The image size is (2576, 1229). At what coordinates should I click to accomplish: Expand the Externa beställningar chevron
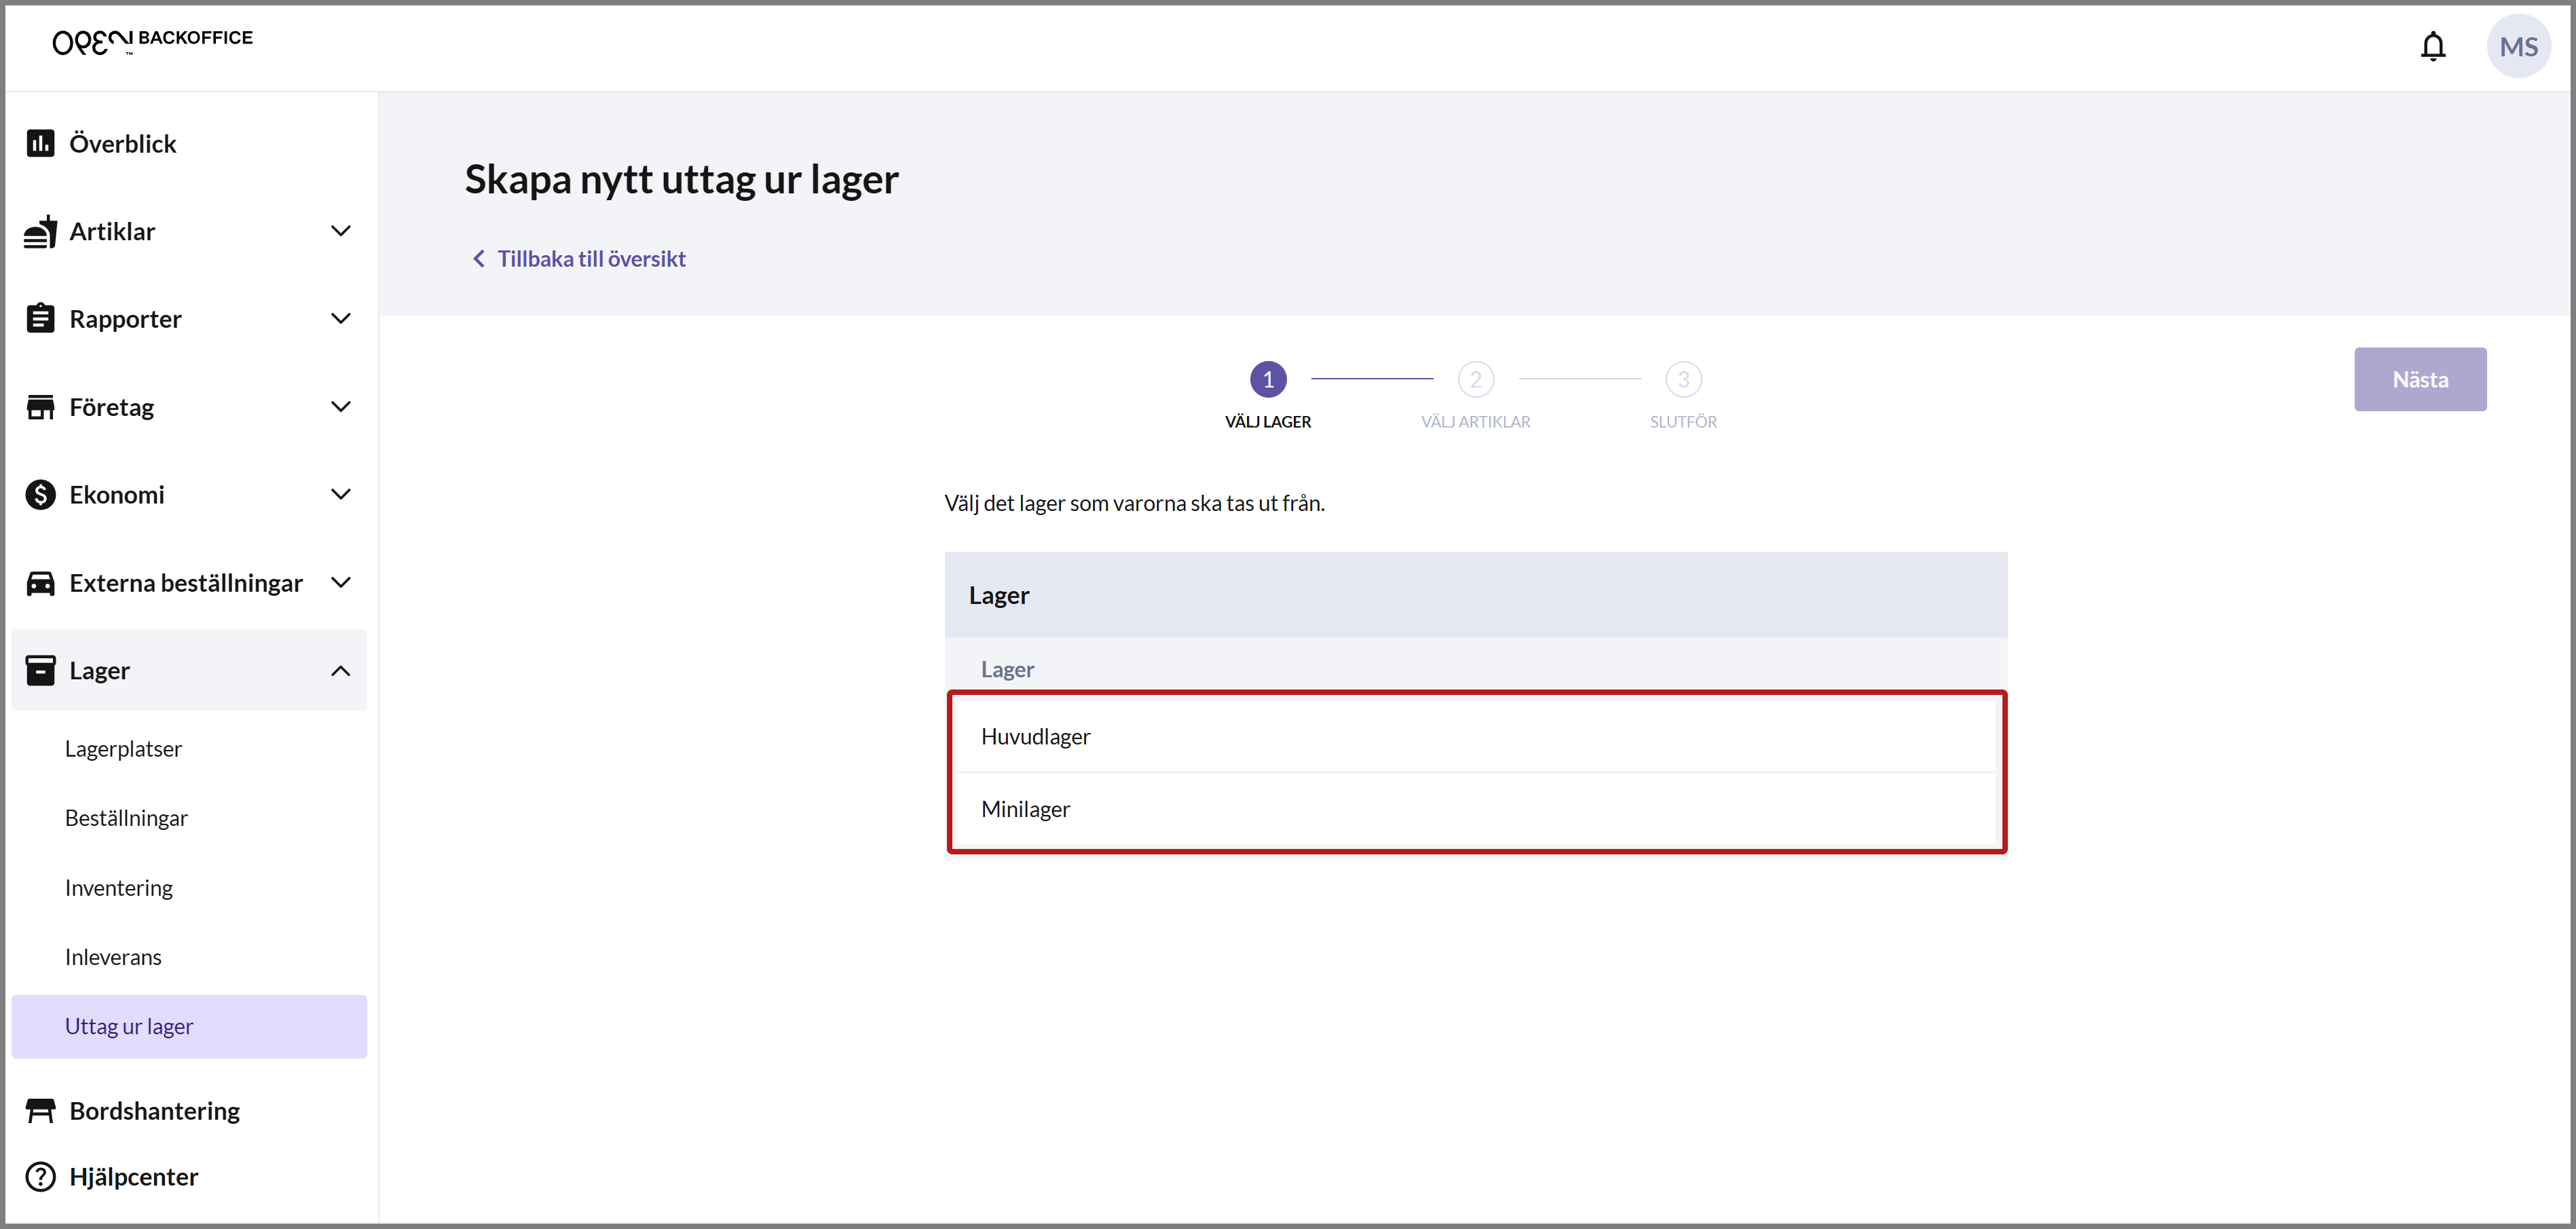340,582
